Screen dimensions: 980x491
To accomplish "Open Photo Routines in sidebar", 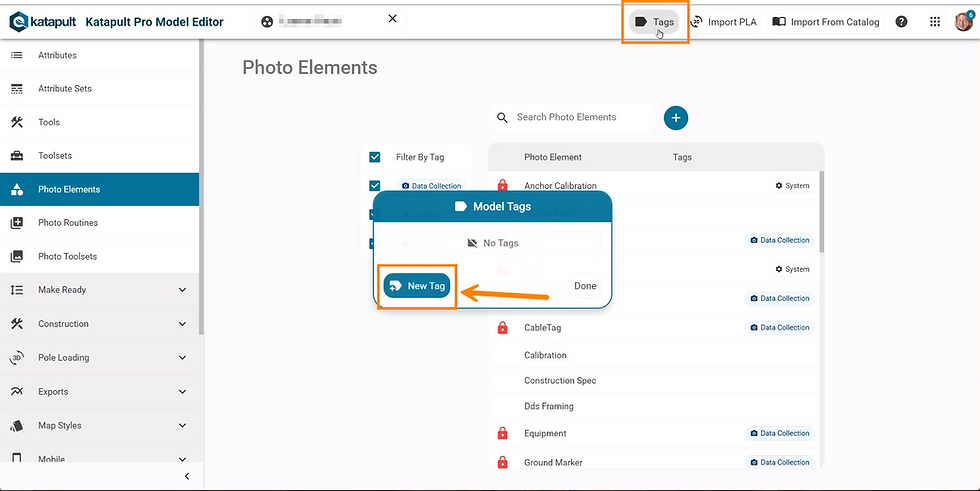I will (99, 222).
